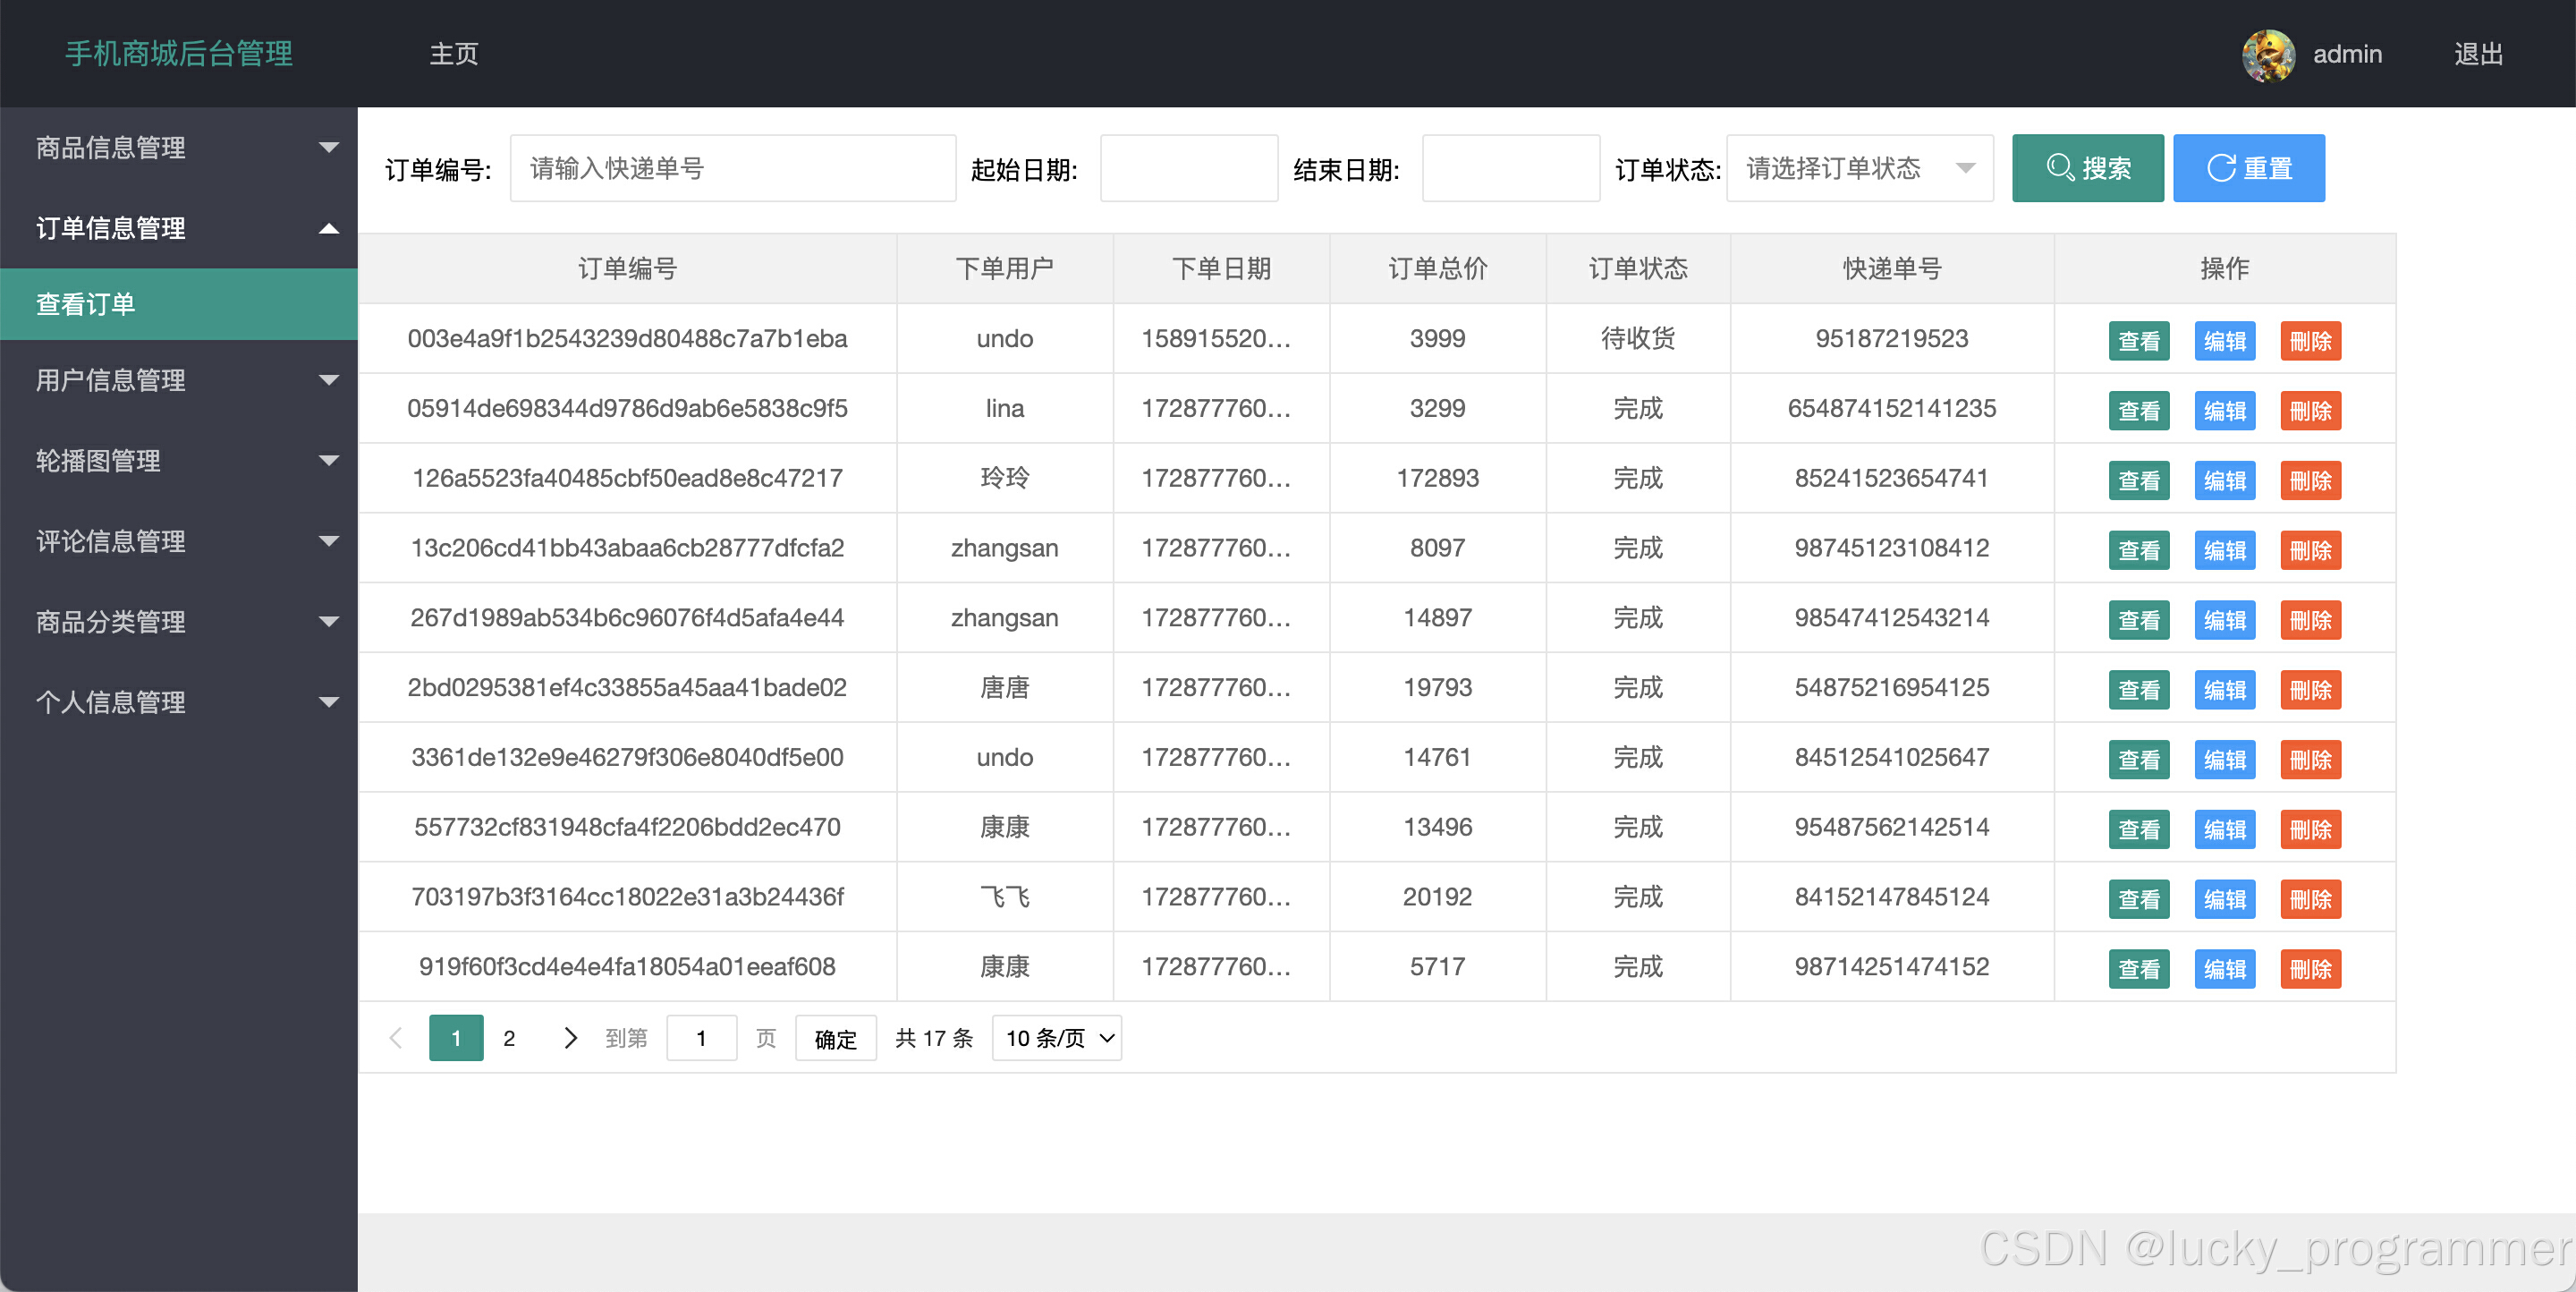Click 查看 button for user lina's order

pos(2138,411)
